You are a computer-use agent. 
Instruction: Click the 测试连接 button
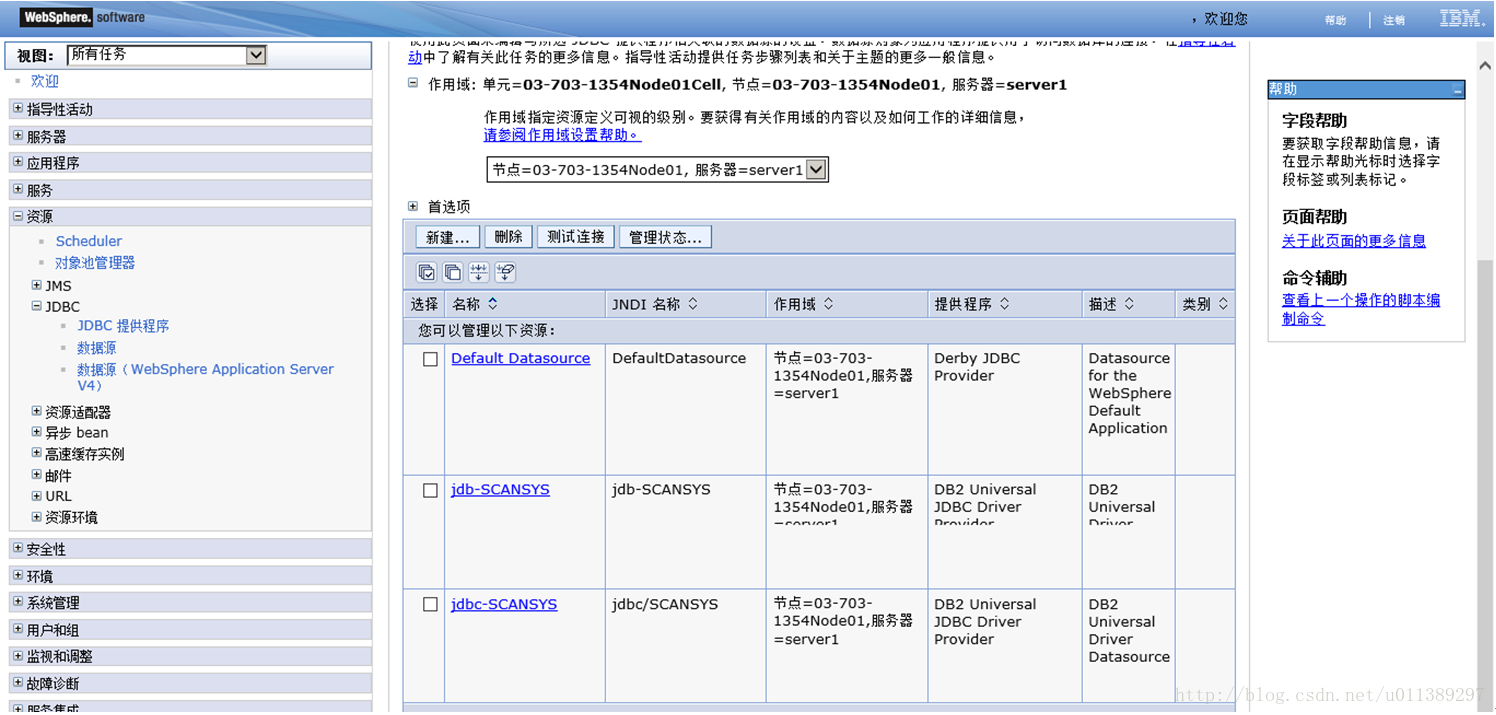click(x=576, y=237)
